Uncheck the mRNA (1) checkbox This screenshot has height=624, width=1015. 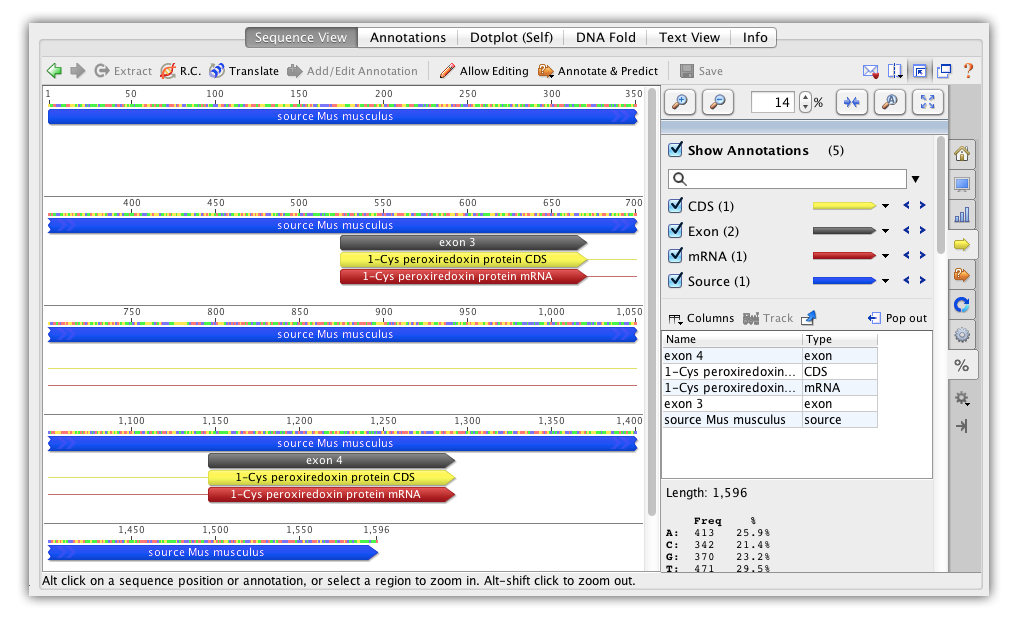click(675, 255)
